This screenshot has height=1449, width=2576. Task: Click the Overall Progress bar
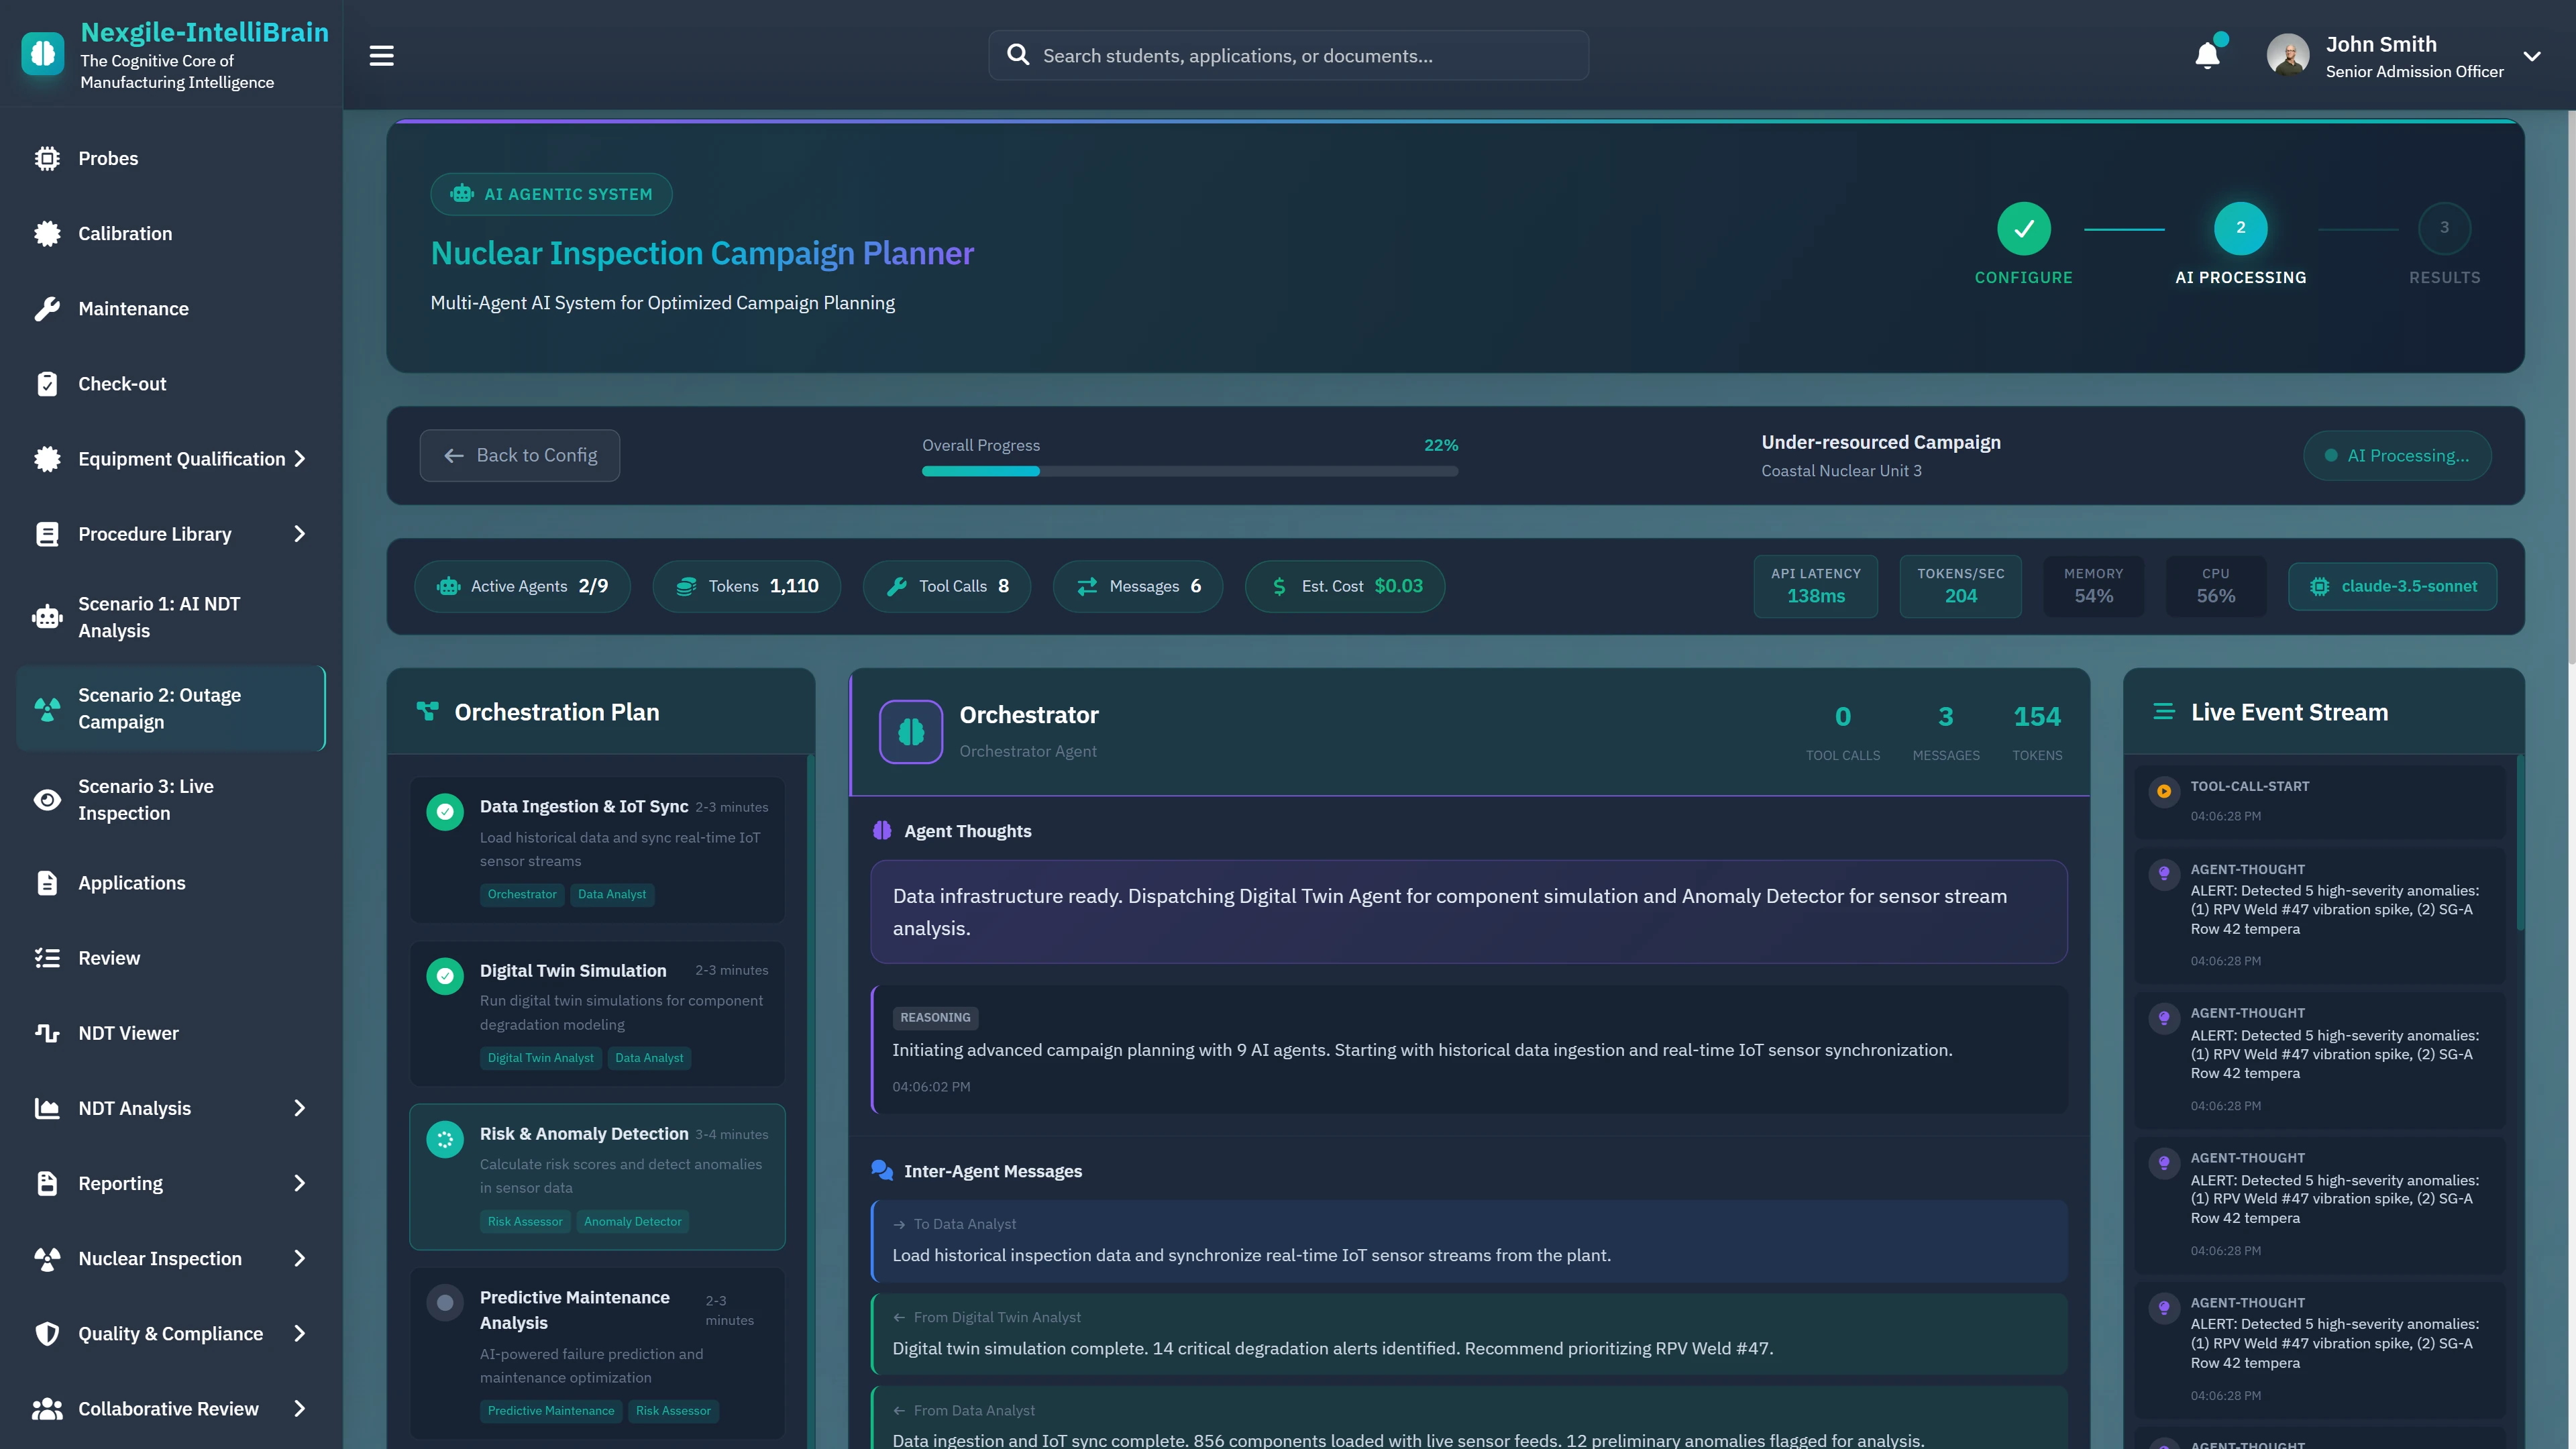[1189, 470]
